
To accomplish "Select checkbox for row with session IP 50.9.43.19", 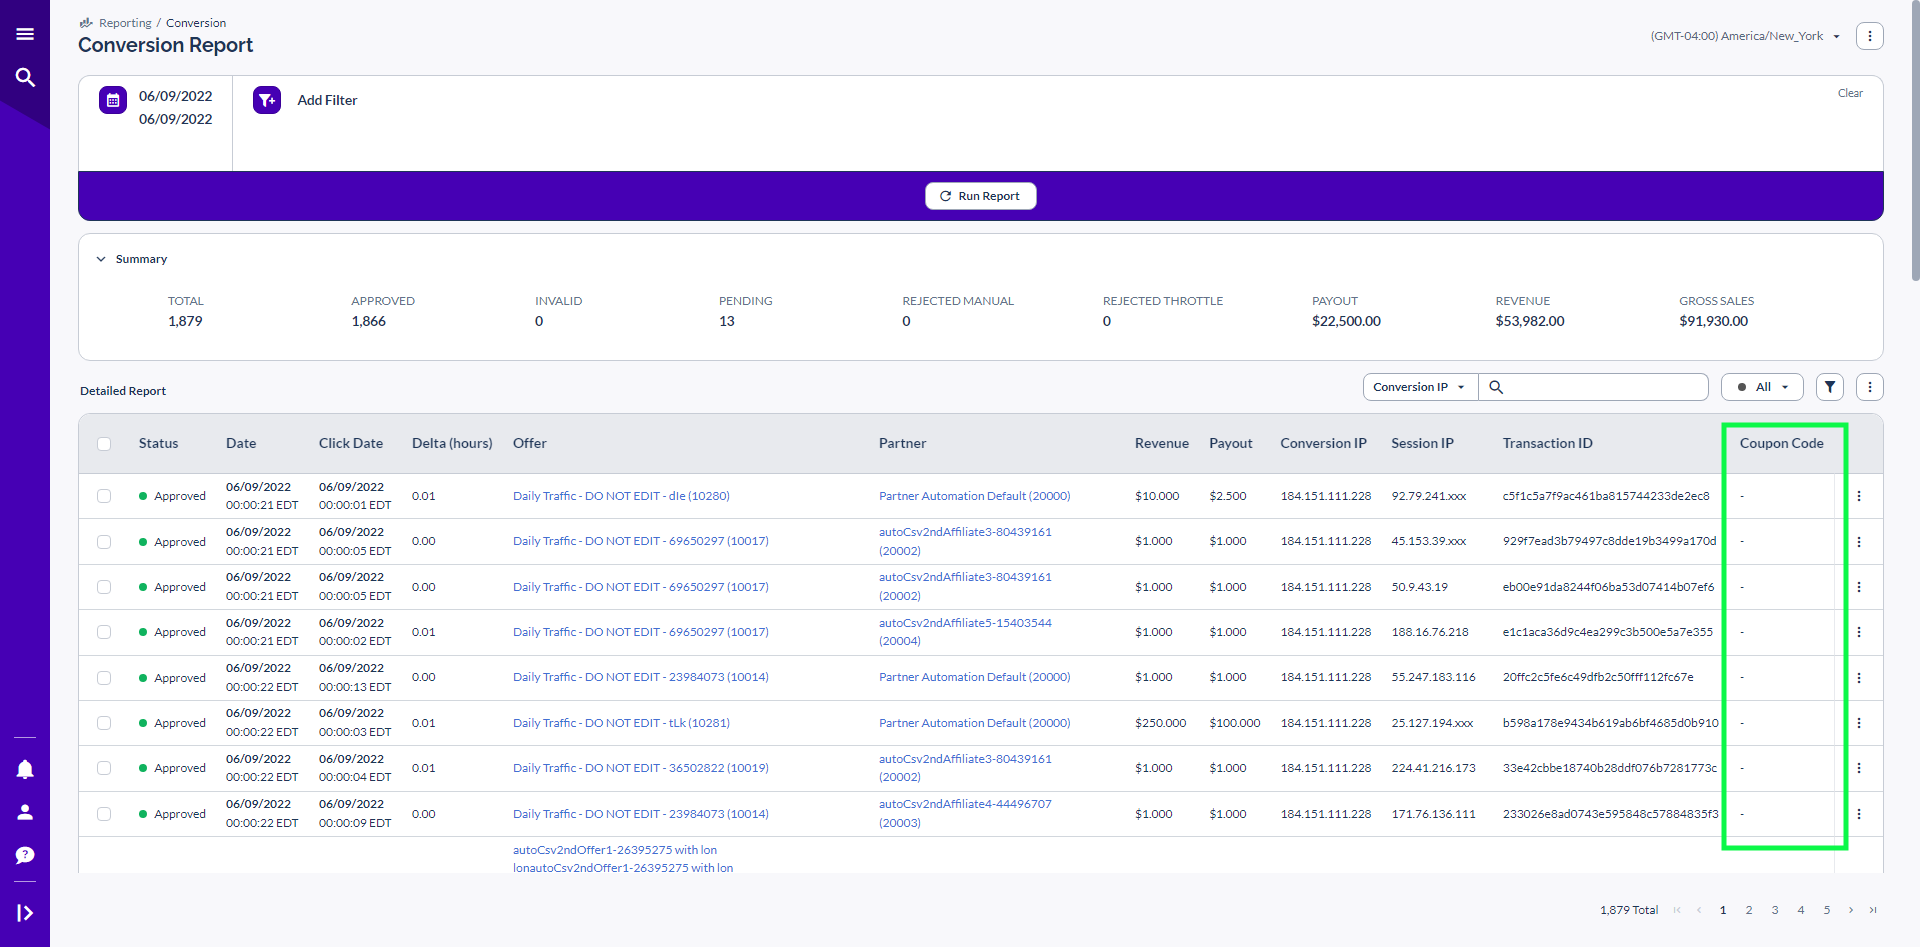I will click(104, 587).
